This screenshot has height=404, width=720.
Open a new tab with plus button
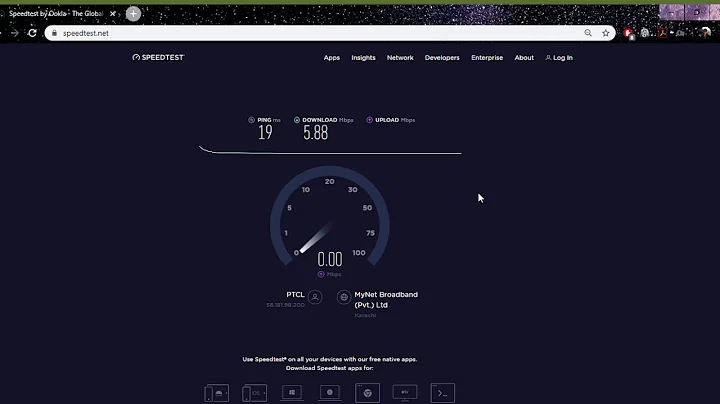tap(133, 14)
